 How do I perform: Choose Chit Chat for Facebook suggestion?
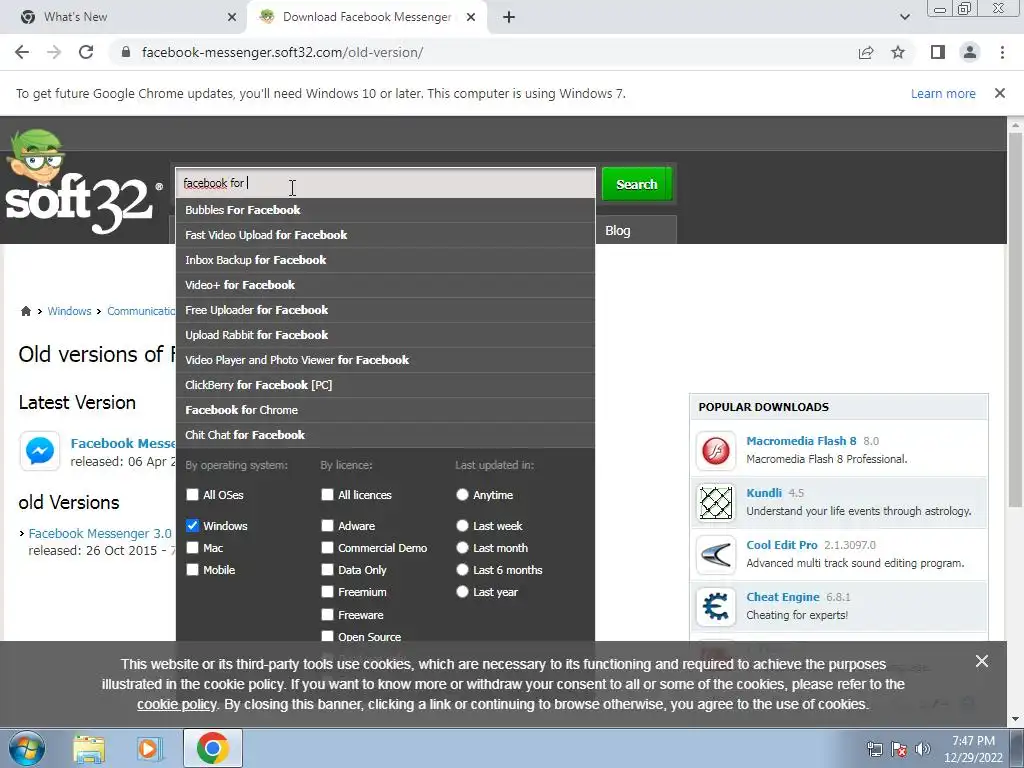pos(385,435)
